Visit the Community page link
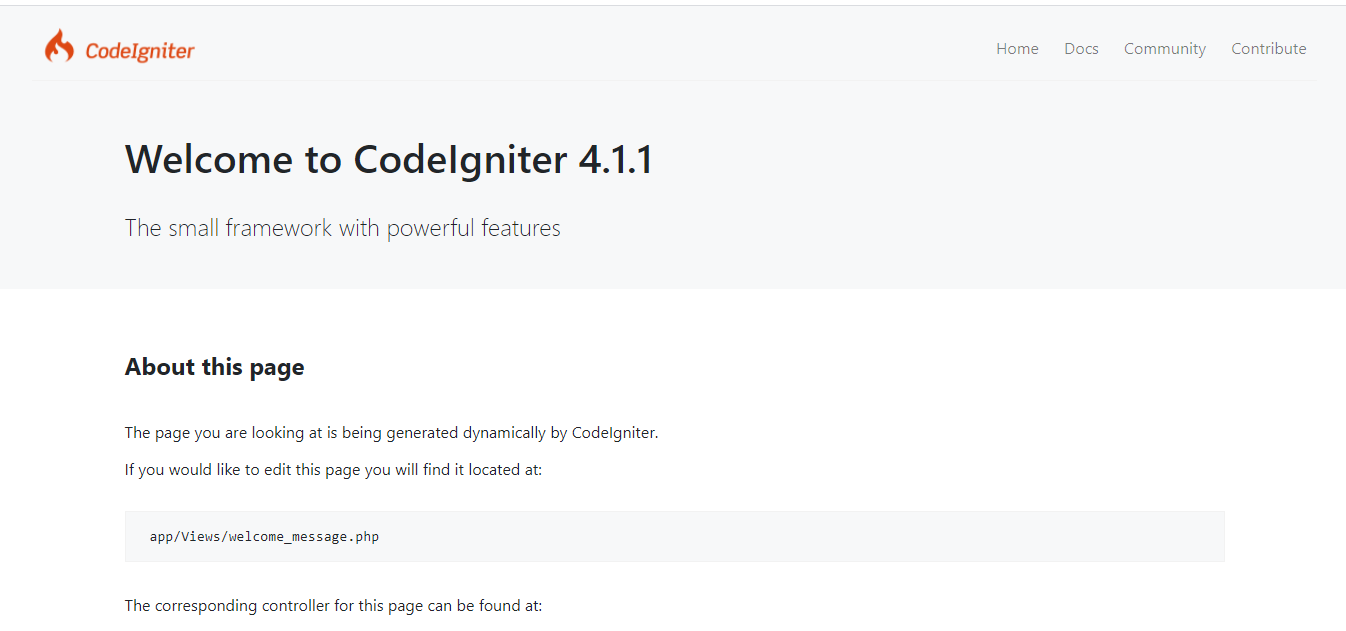This screenshot has width=1346, height=631. pos(1164,48)
